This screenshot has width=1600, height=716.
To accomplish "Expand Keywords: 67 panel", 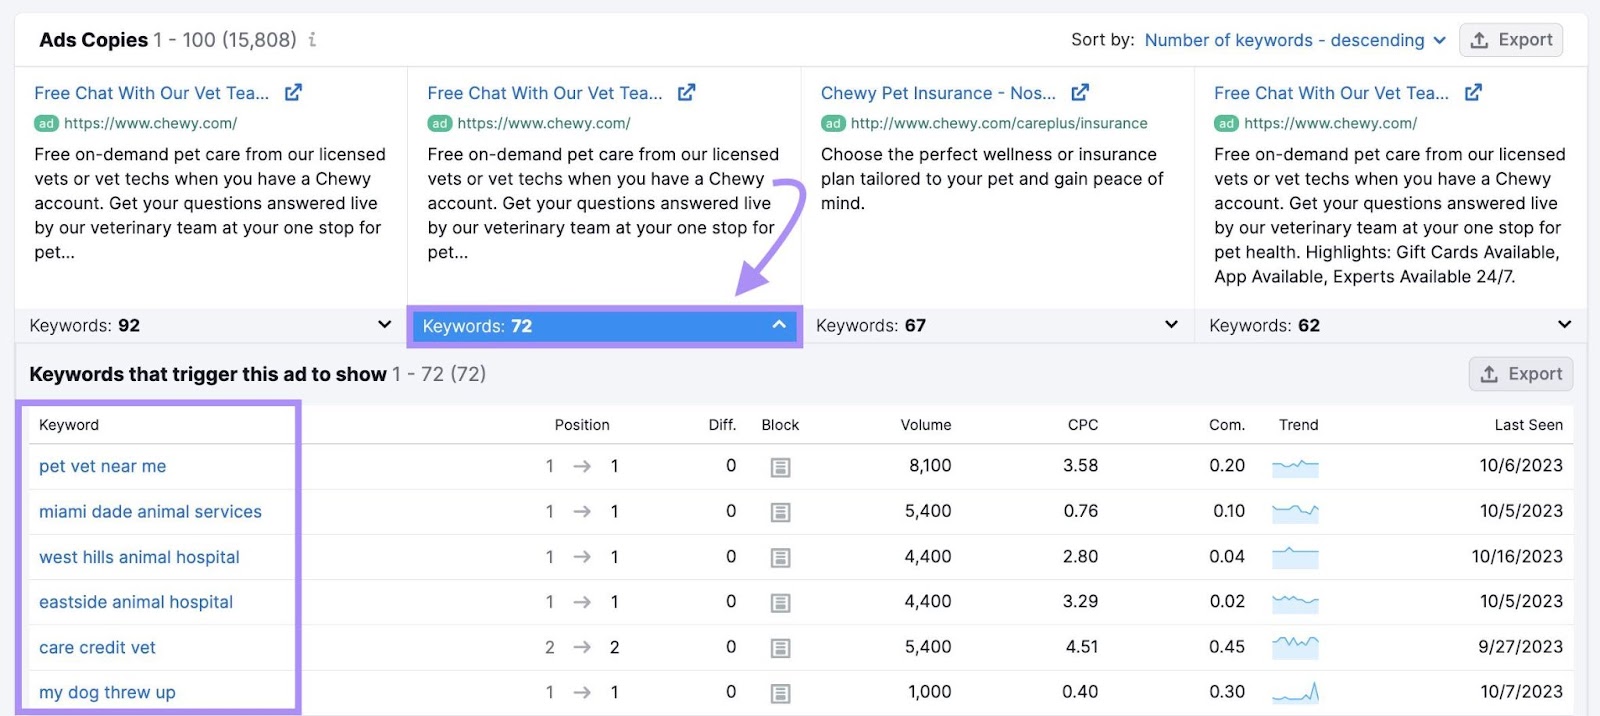I will 997,325.
